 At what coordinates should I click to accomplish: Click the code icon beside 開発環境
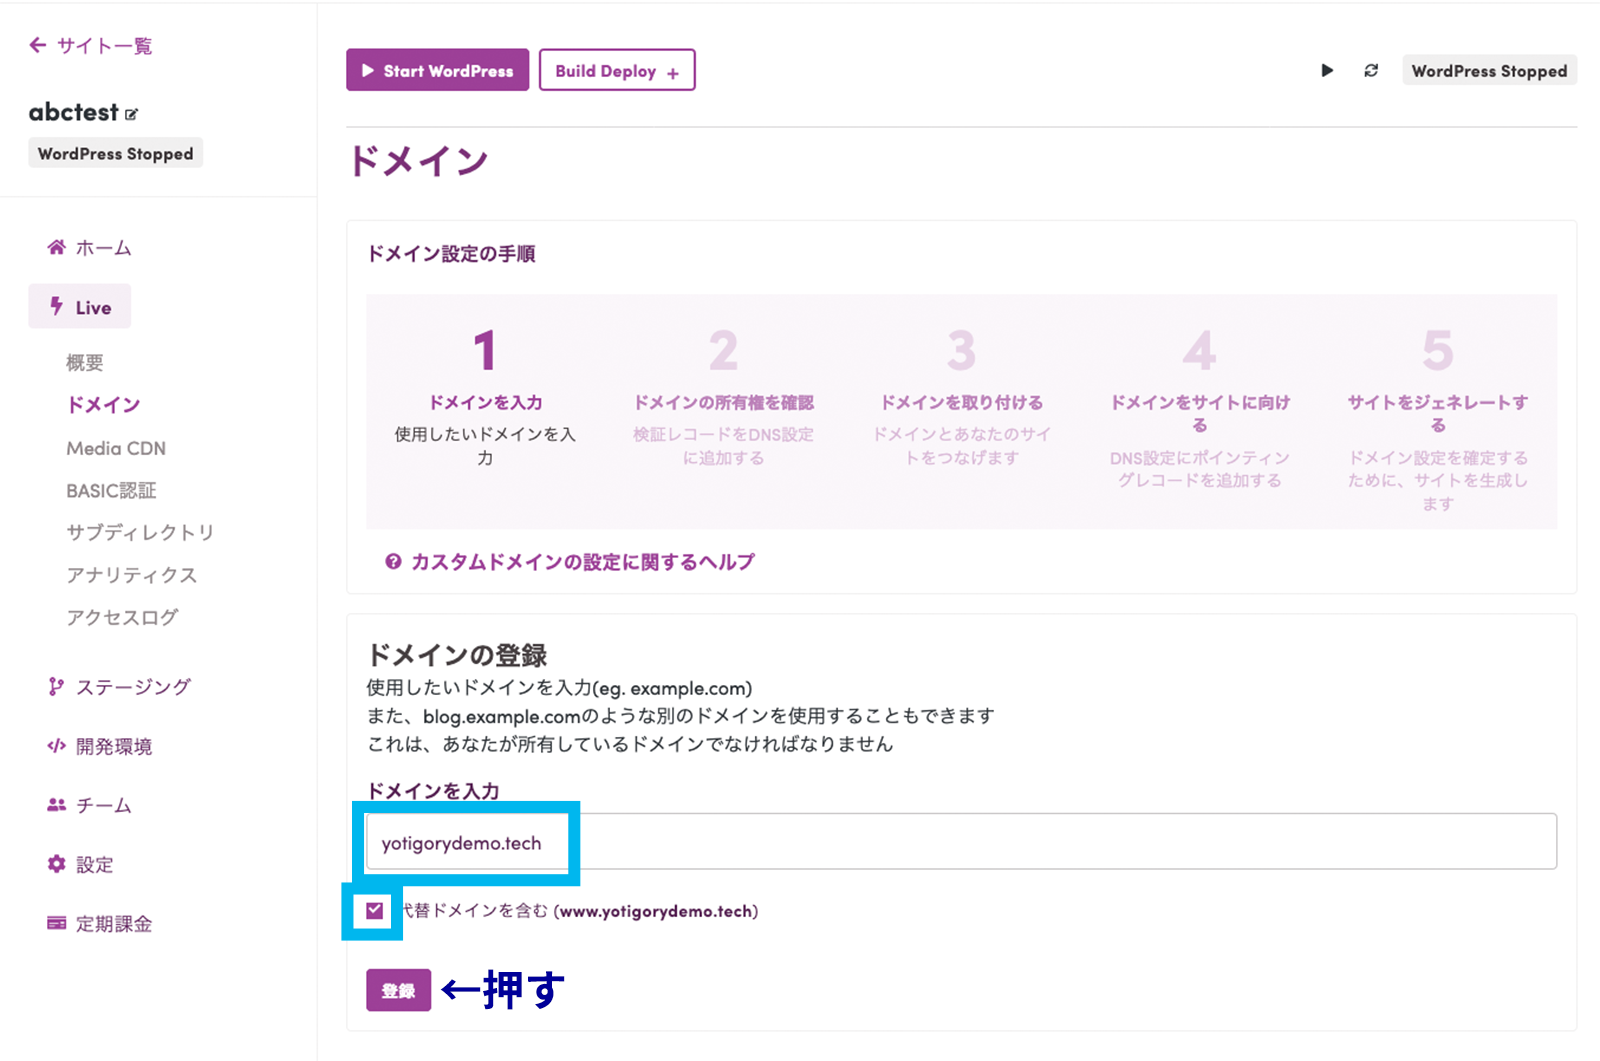click(x=57, y=746)
